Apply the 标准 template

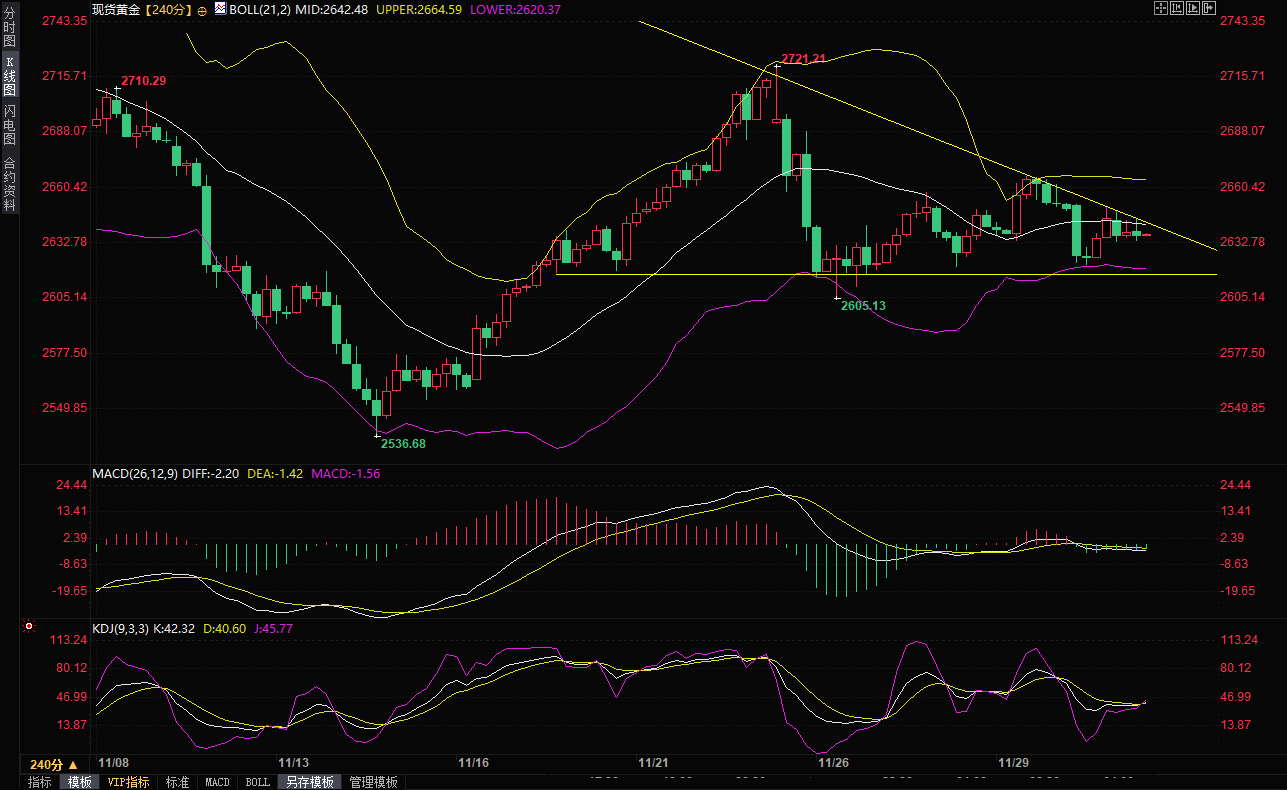tap(177, 782)
